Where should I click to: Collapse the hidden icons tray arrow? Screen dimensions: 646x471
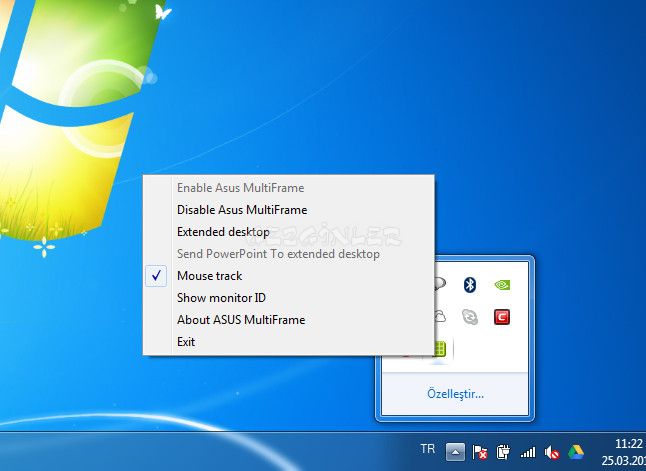click(455, 452)
